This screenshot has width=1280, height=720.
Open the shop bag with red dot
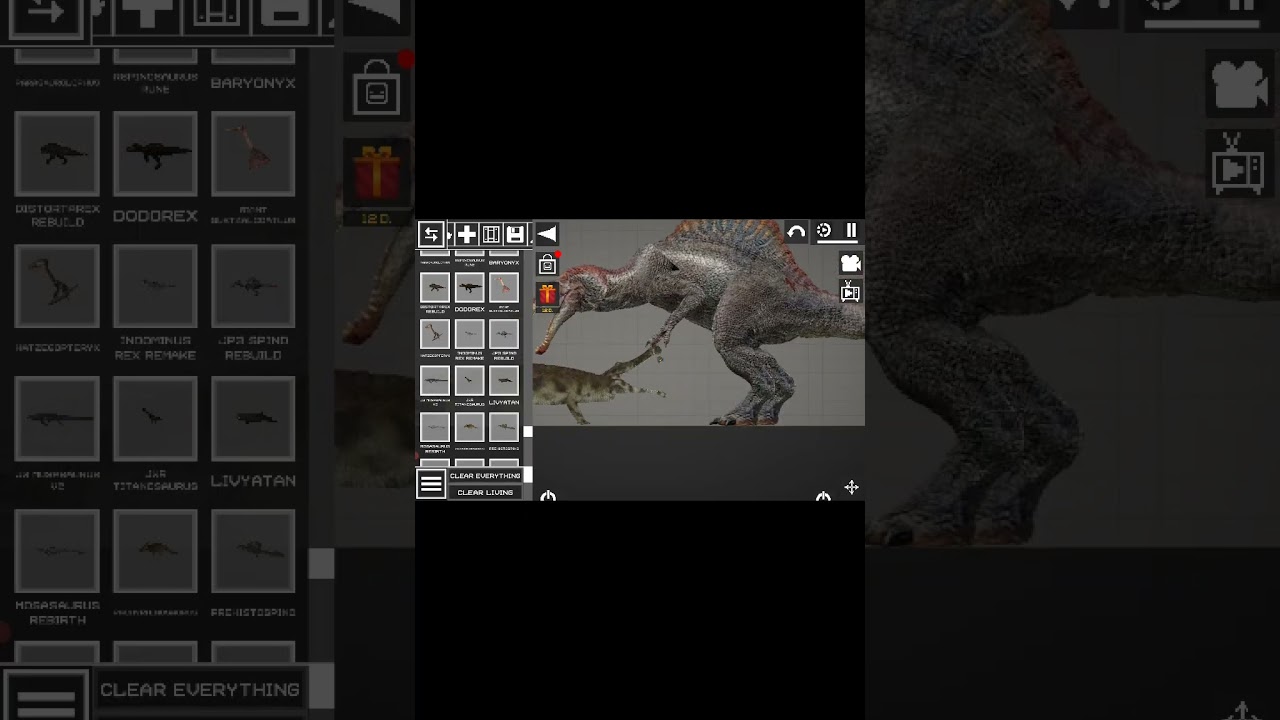[547, 264]
